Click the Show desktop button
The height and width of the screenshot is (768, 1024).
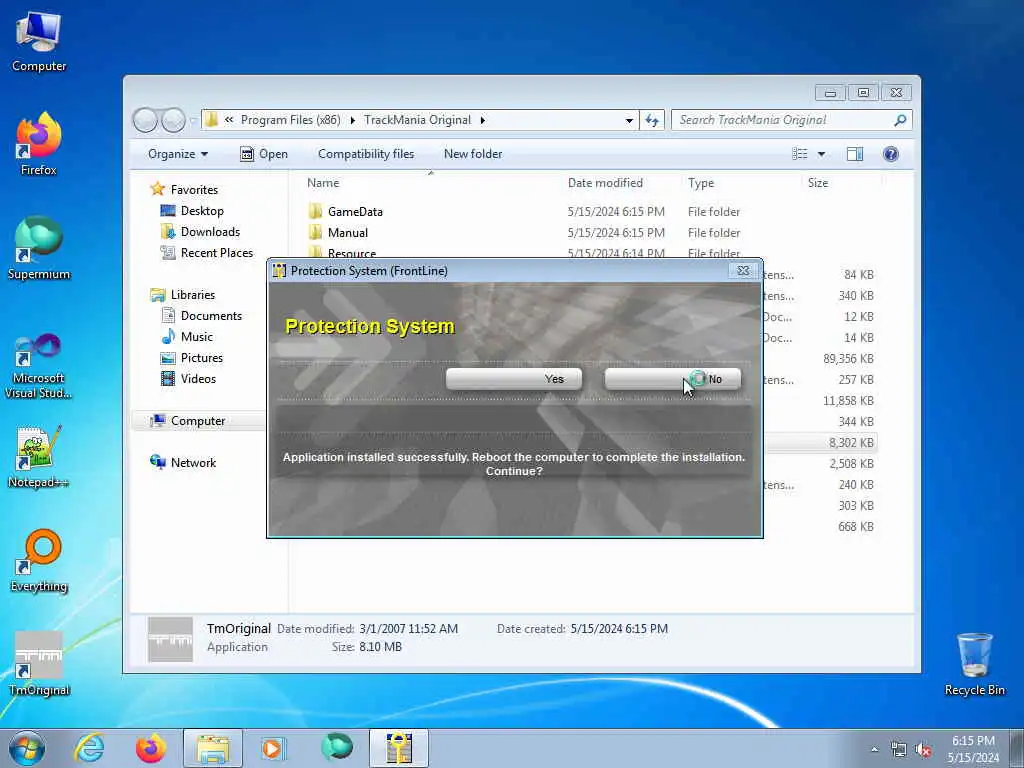click(x=1016, y=749)
